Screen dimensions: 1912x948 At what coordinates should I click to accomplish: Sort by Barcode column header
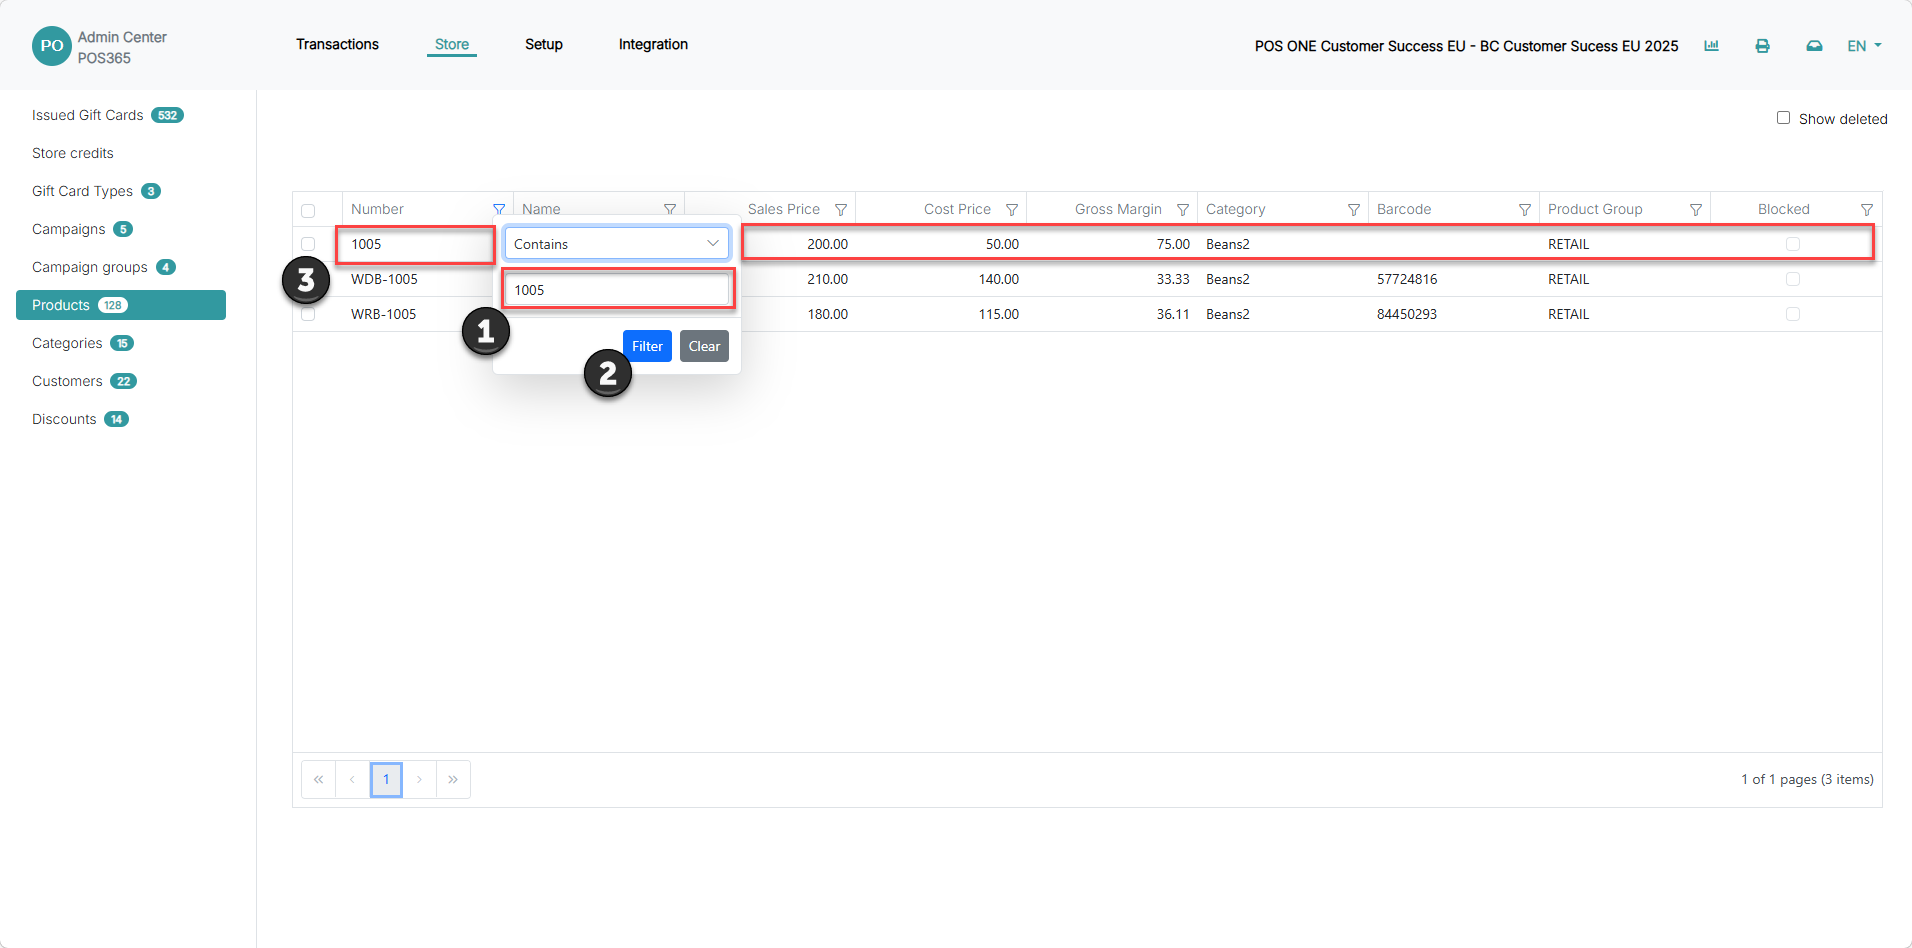tap(1404, 209)
